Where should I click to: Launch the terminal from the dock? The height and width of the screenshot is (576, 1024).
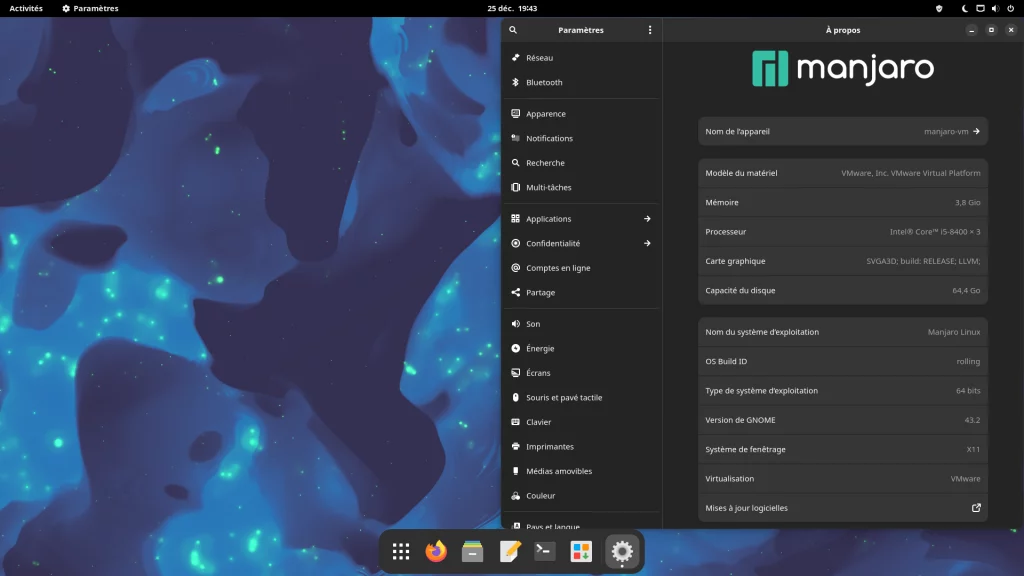[x=545, y=551]
